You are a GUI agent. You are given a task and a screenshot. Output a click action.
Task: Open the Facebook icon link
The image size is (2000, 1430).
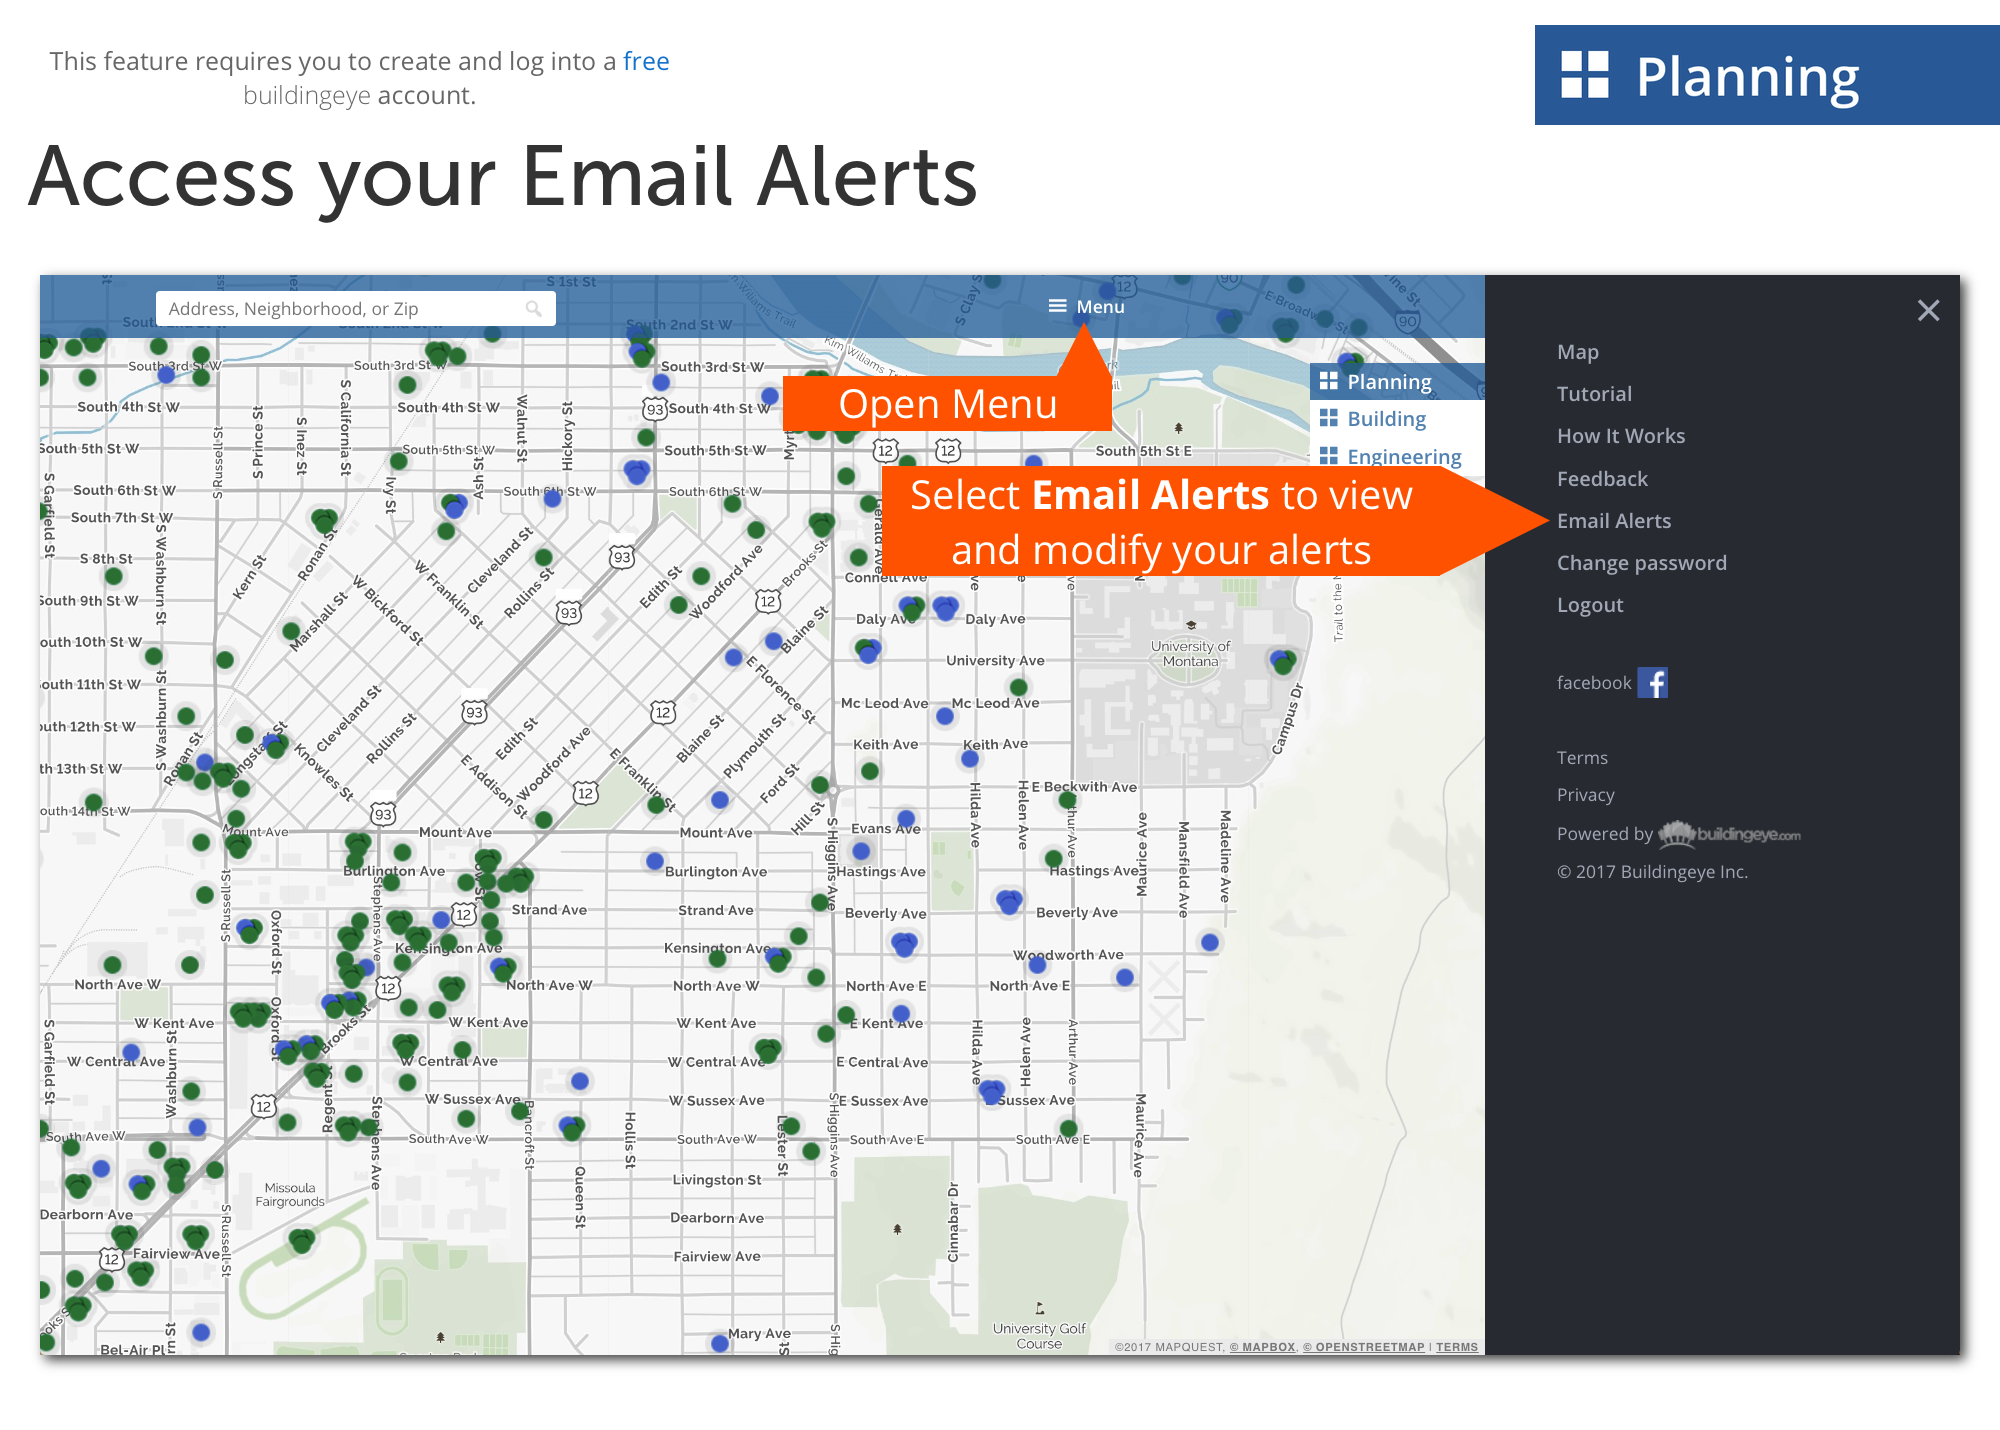pos(1653,683)
